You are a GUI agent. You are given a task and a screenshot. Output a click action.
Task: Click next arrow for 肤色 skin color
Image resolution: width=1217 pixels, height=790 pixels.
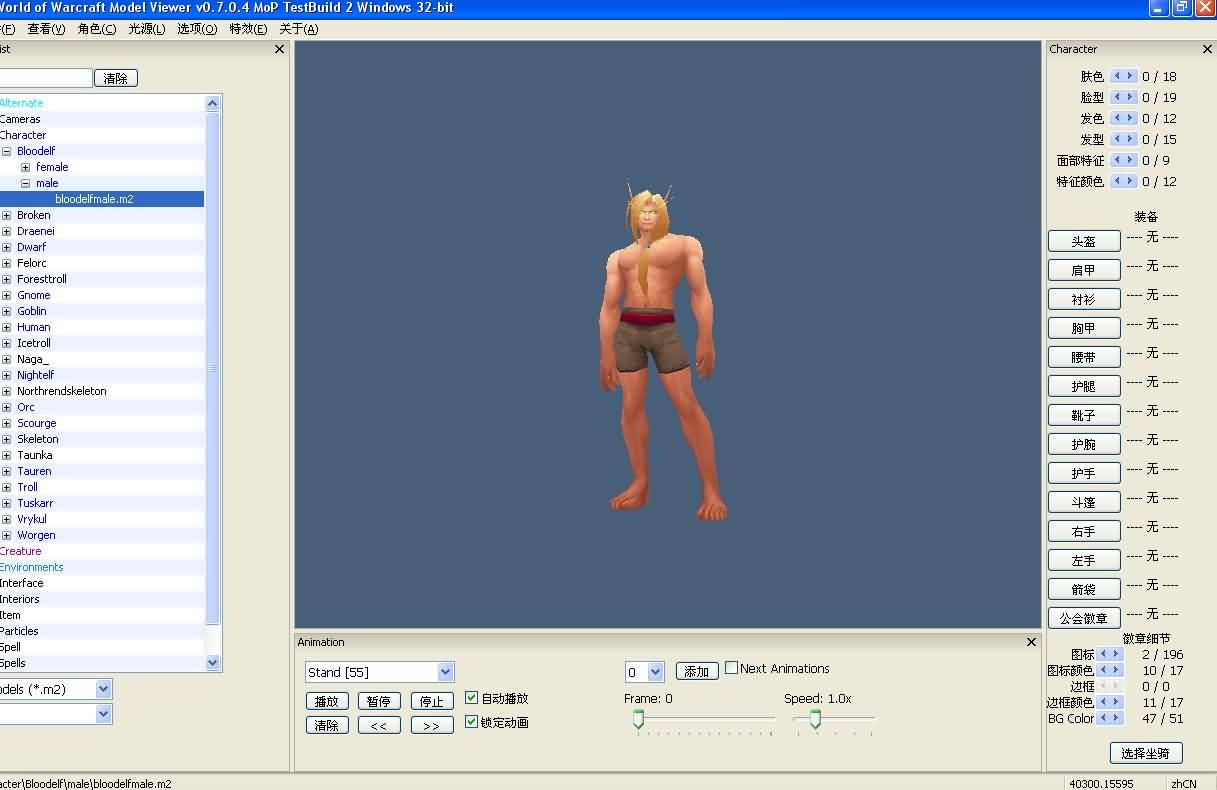tap(1131, 76)
